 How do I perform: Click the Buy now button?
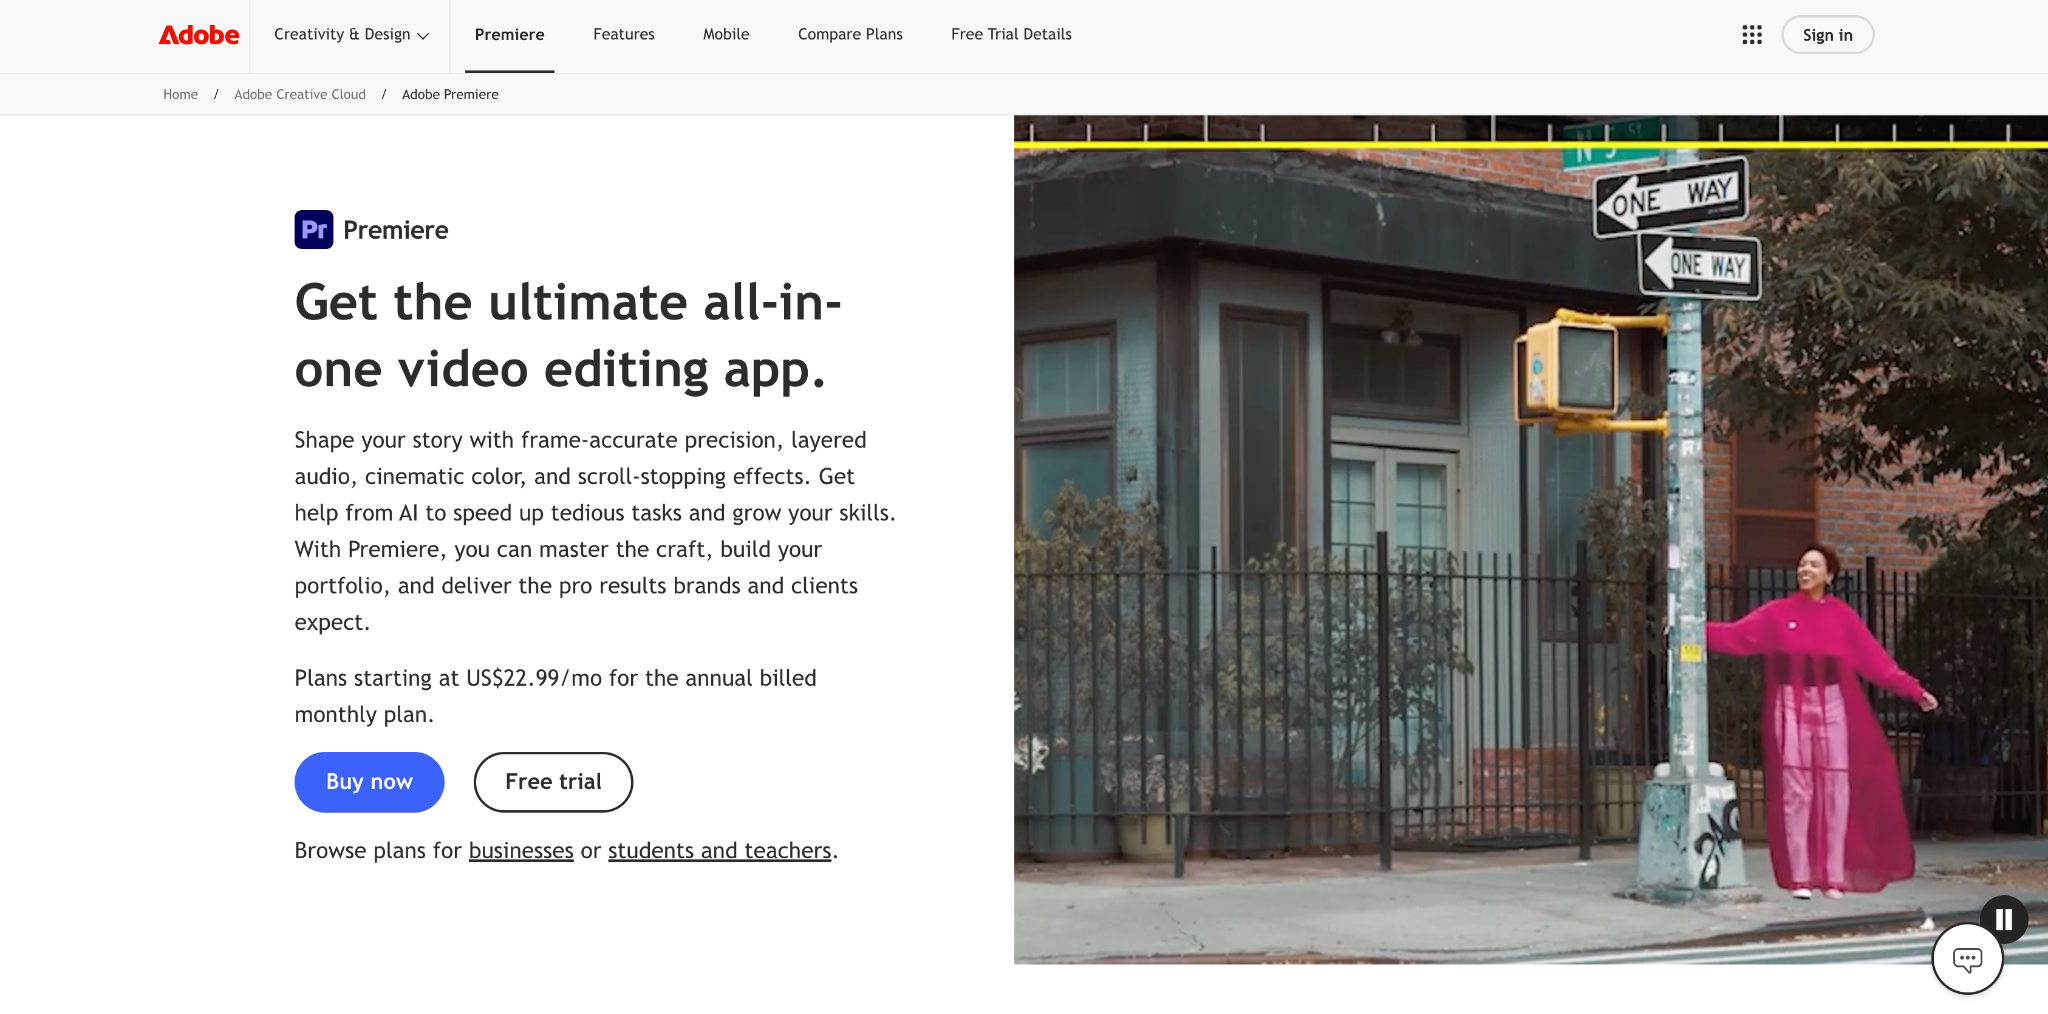point(369,782)
